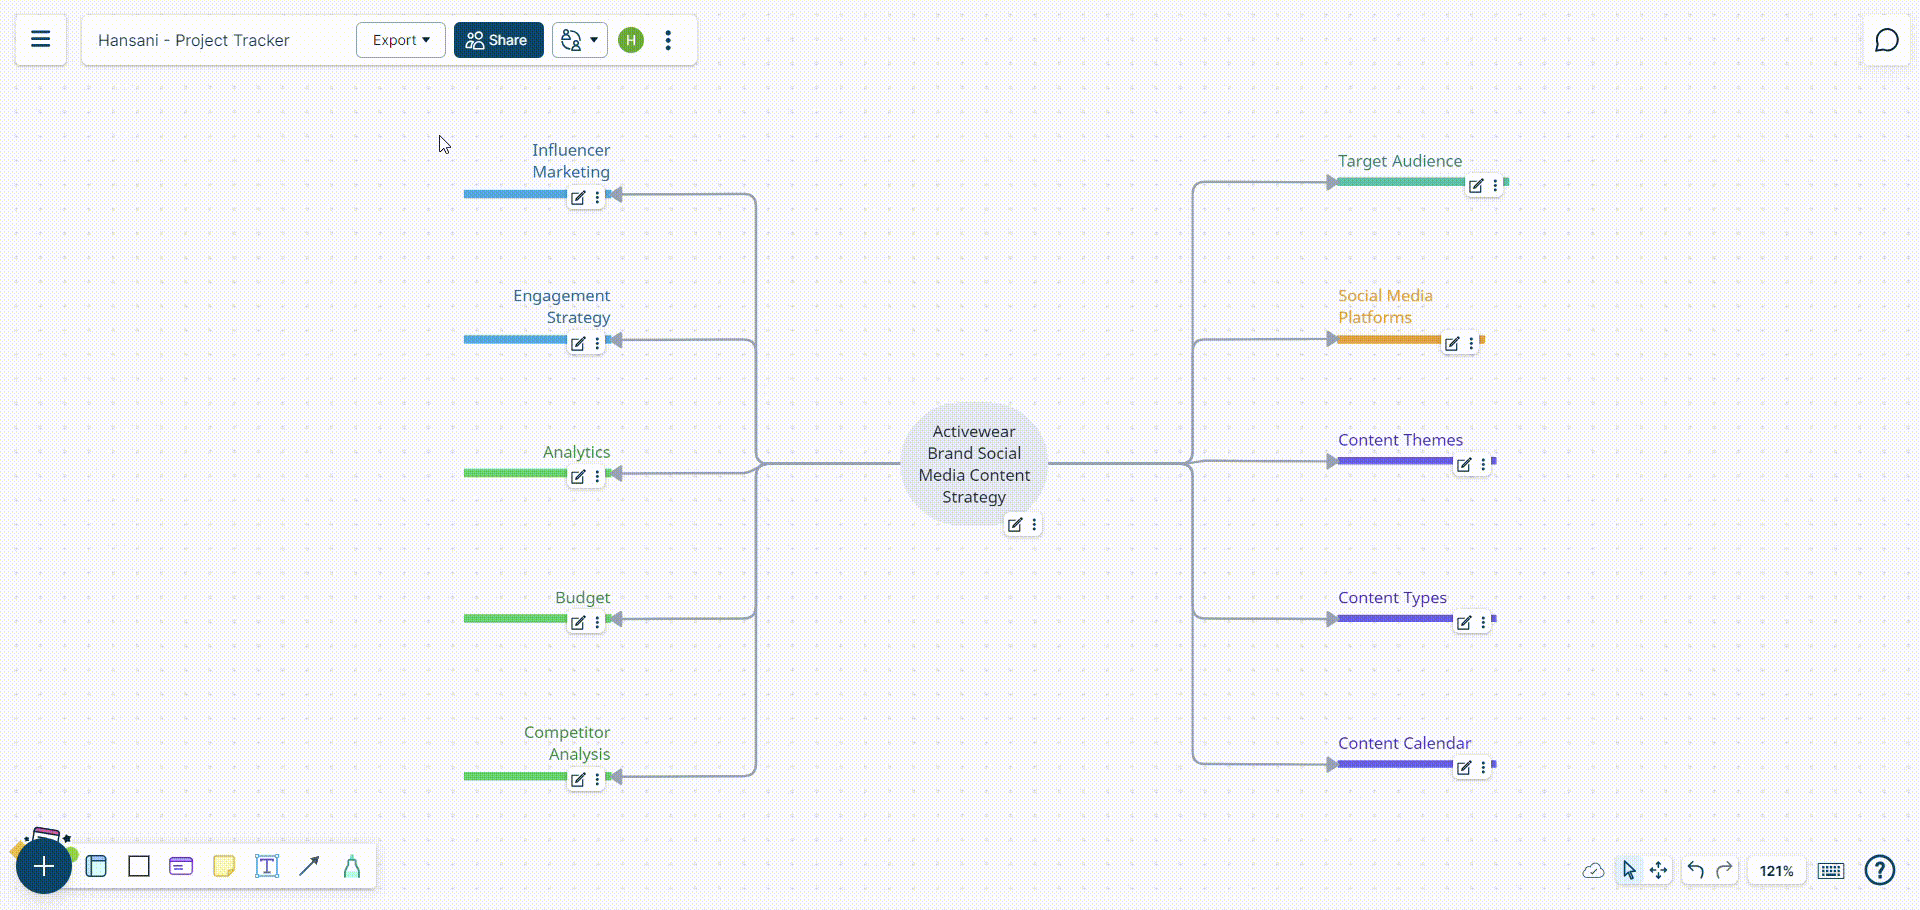Select the Content Calendar label

click(1404, 743)
